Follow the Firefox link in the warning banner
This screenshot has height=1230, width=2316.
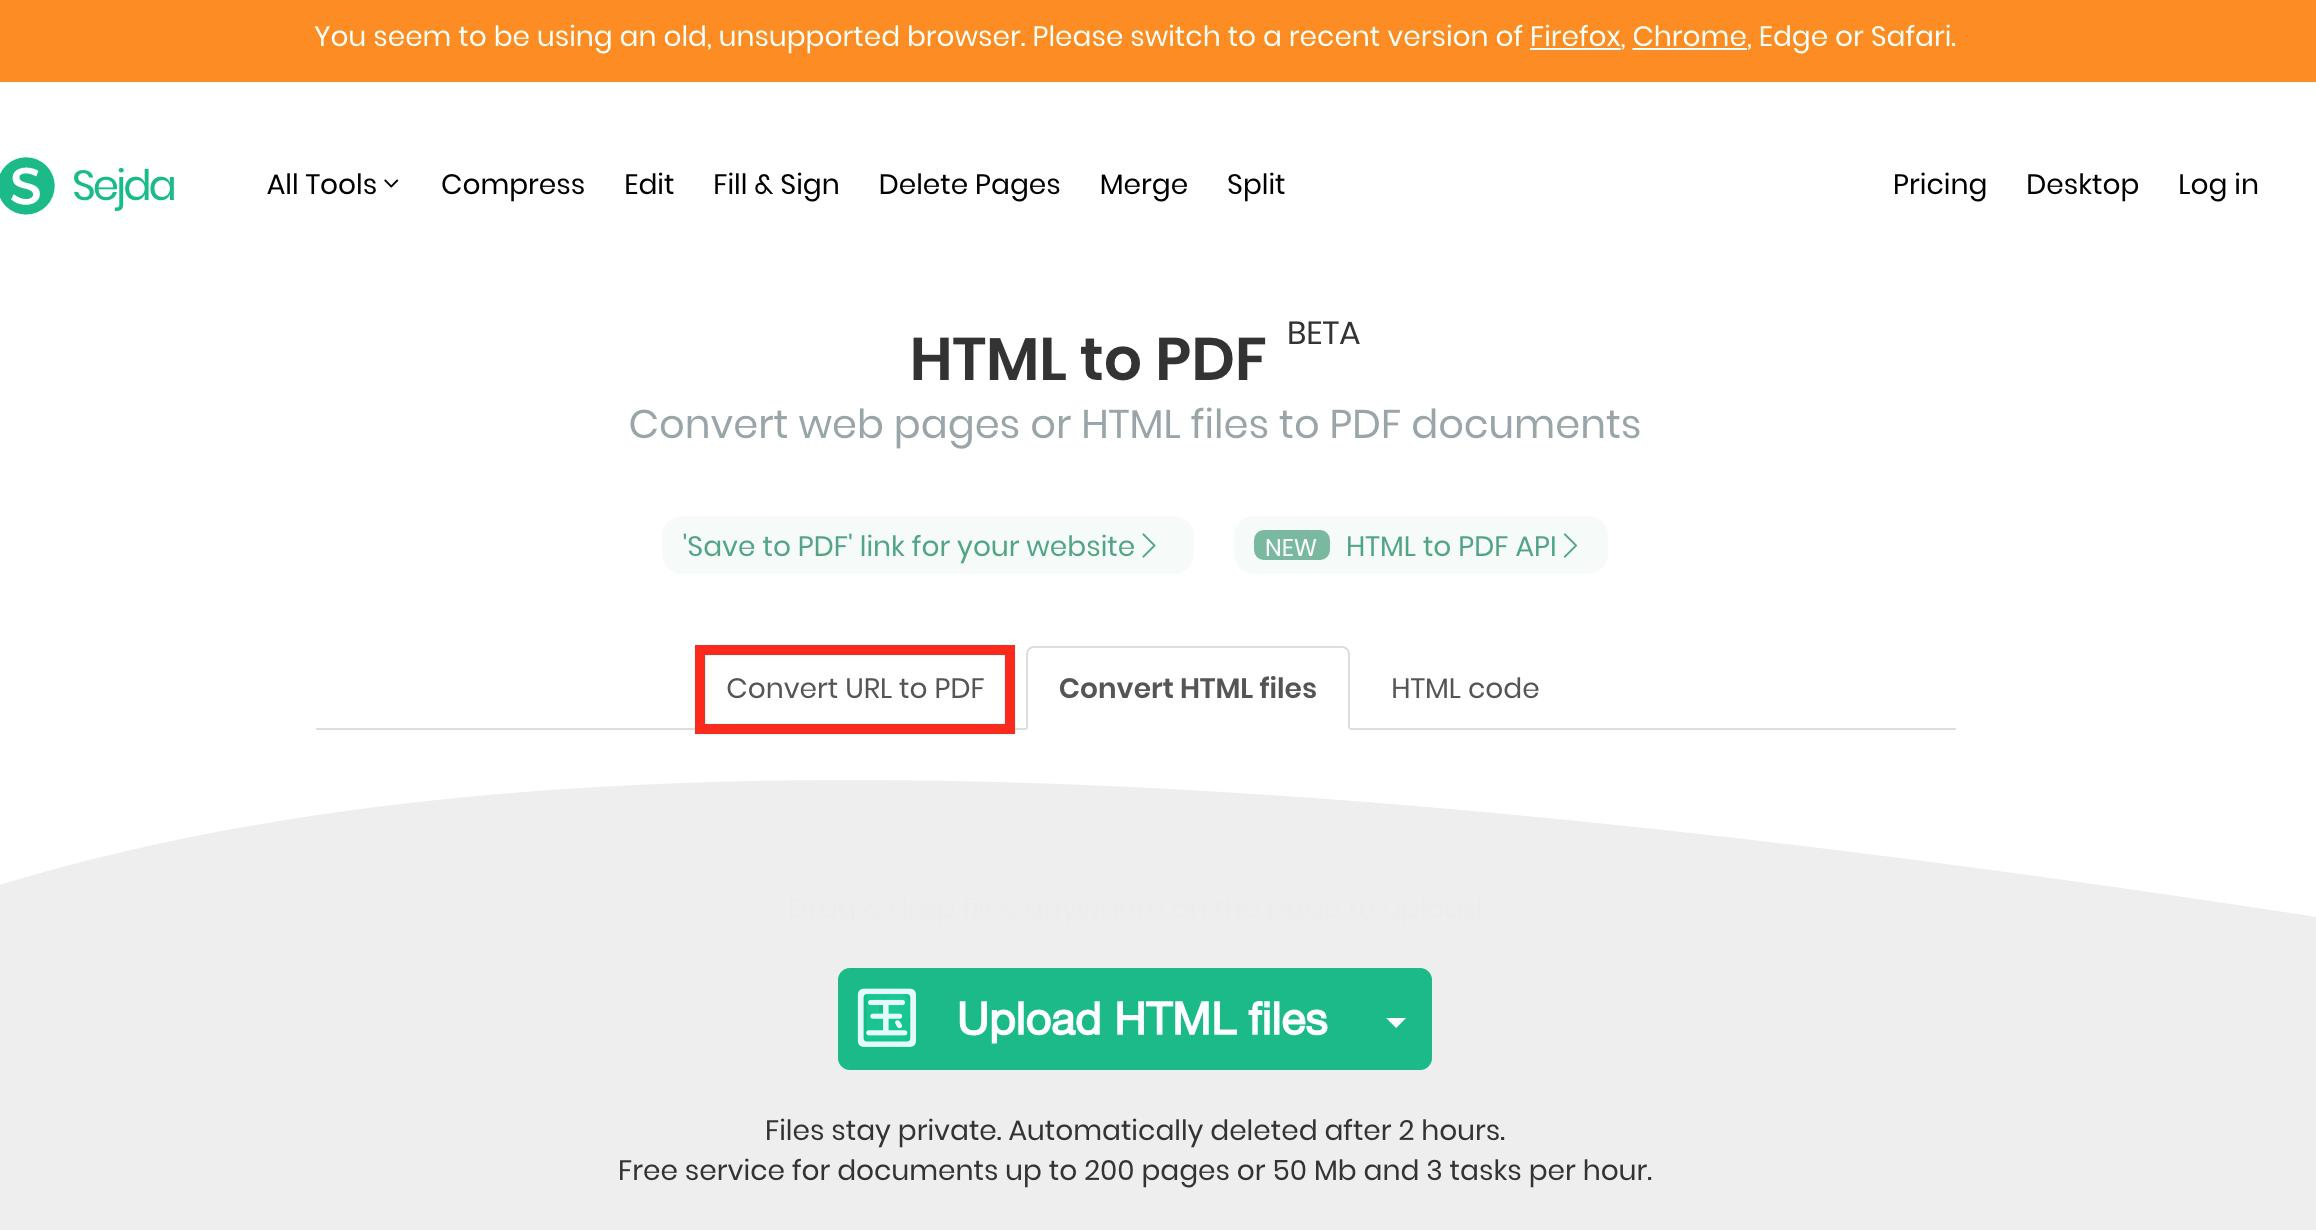pyautogui.click(x=1574, y=37)
